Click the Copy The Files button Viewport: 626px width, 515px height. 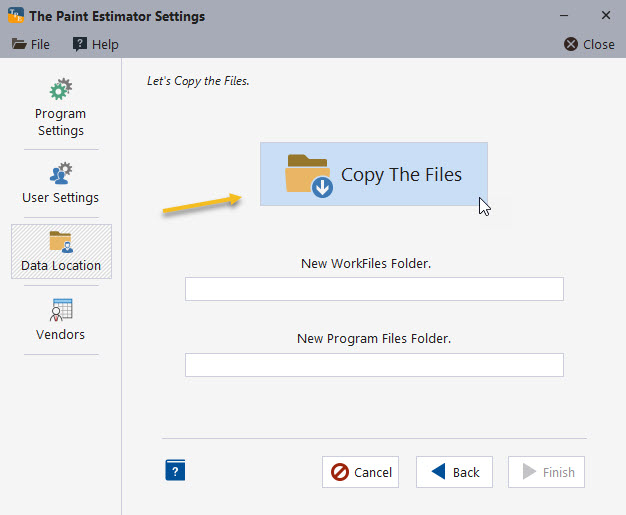click(374, 174)
